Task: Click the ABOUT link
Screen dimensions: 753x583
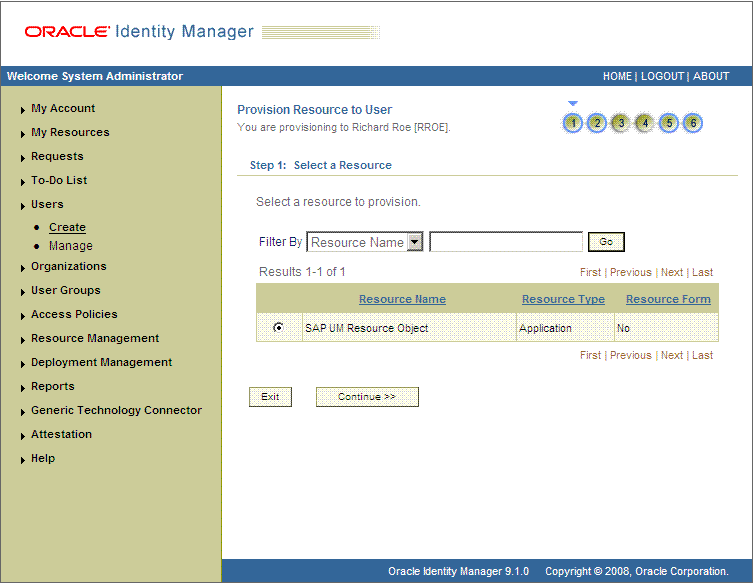Action: 711,76
